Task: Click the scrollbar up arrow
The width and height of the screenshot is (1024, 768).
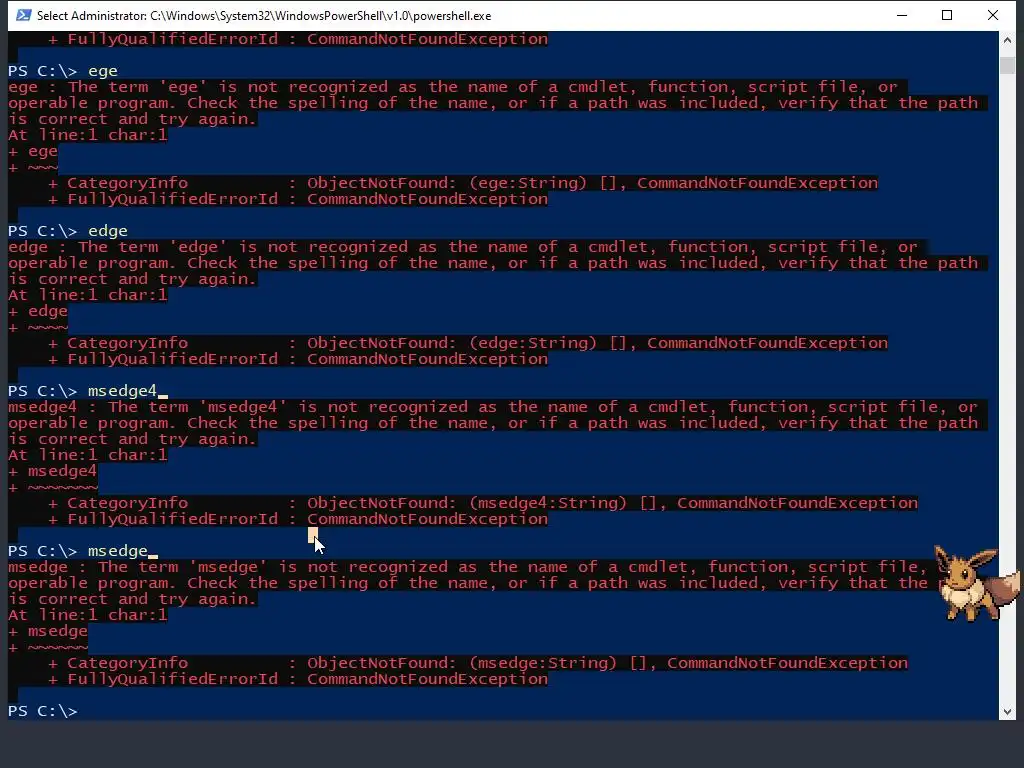Action: click(x=1006, y=40)
